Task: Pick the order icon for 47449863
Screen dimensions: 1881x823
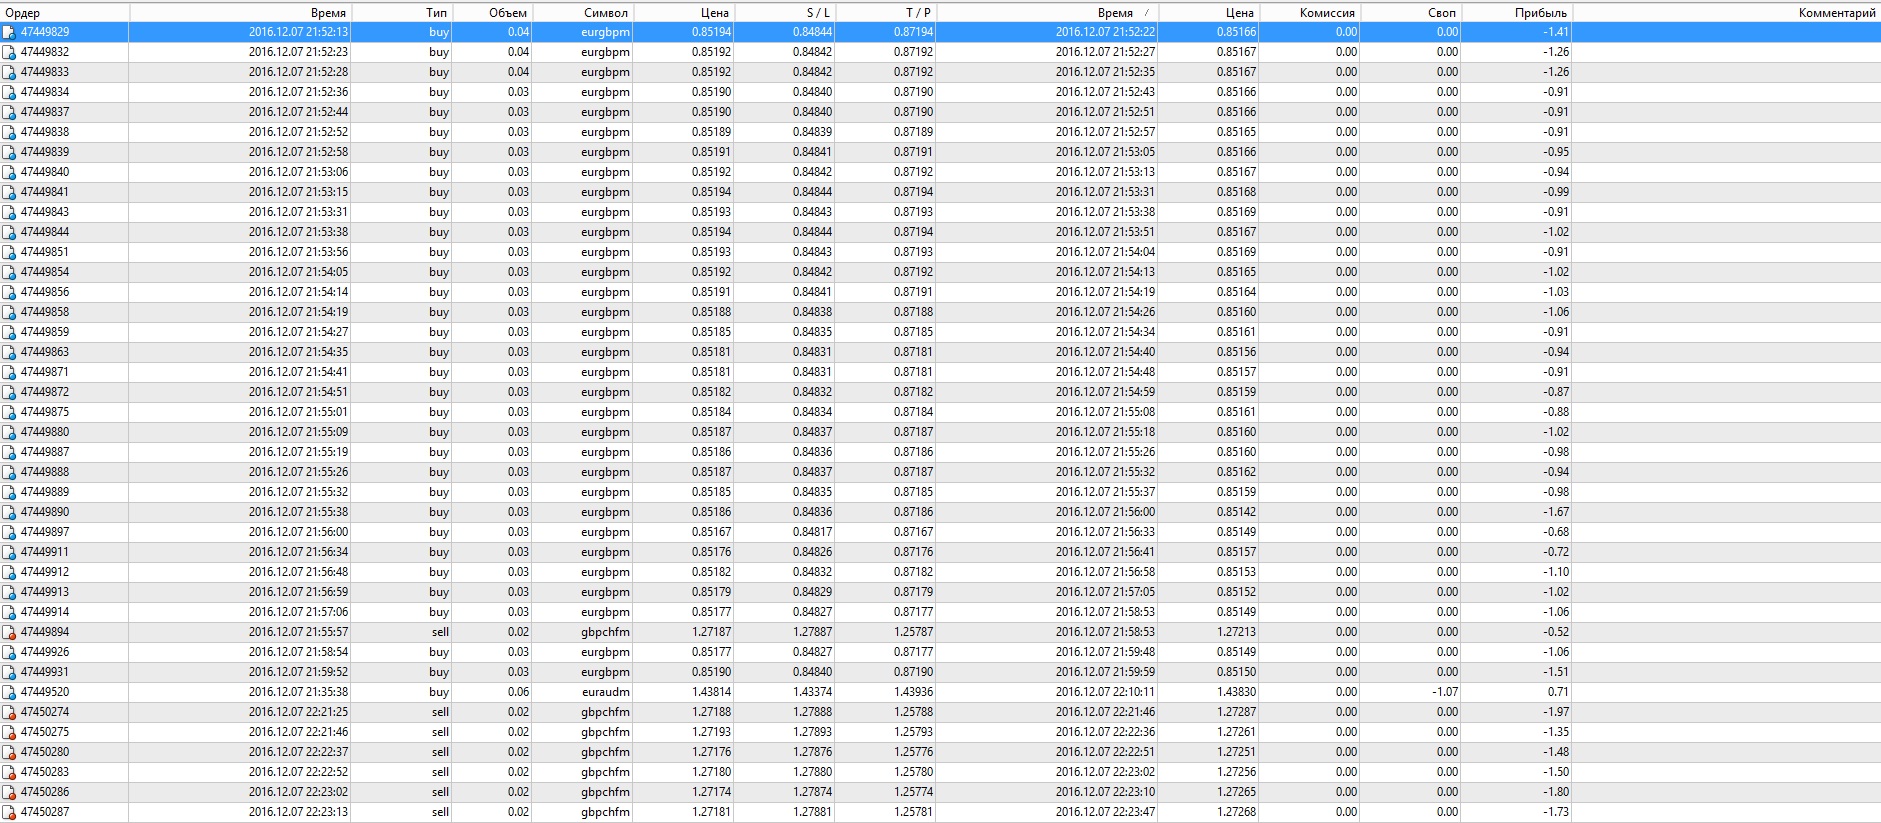Action: point(9,352)
